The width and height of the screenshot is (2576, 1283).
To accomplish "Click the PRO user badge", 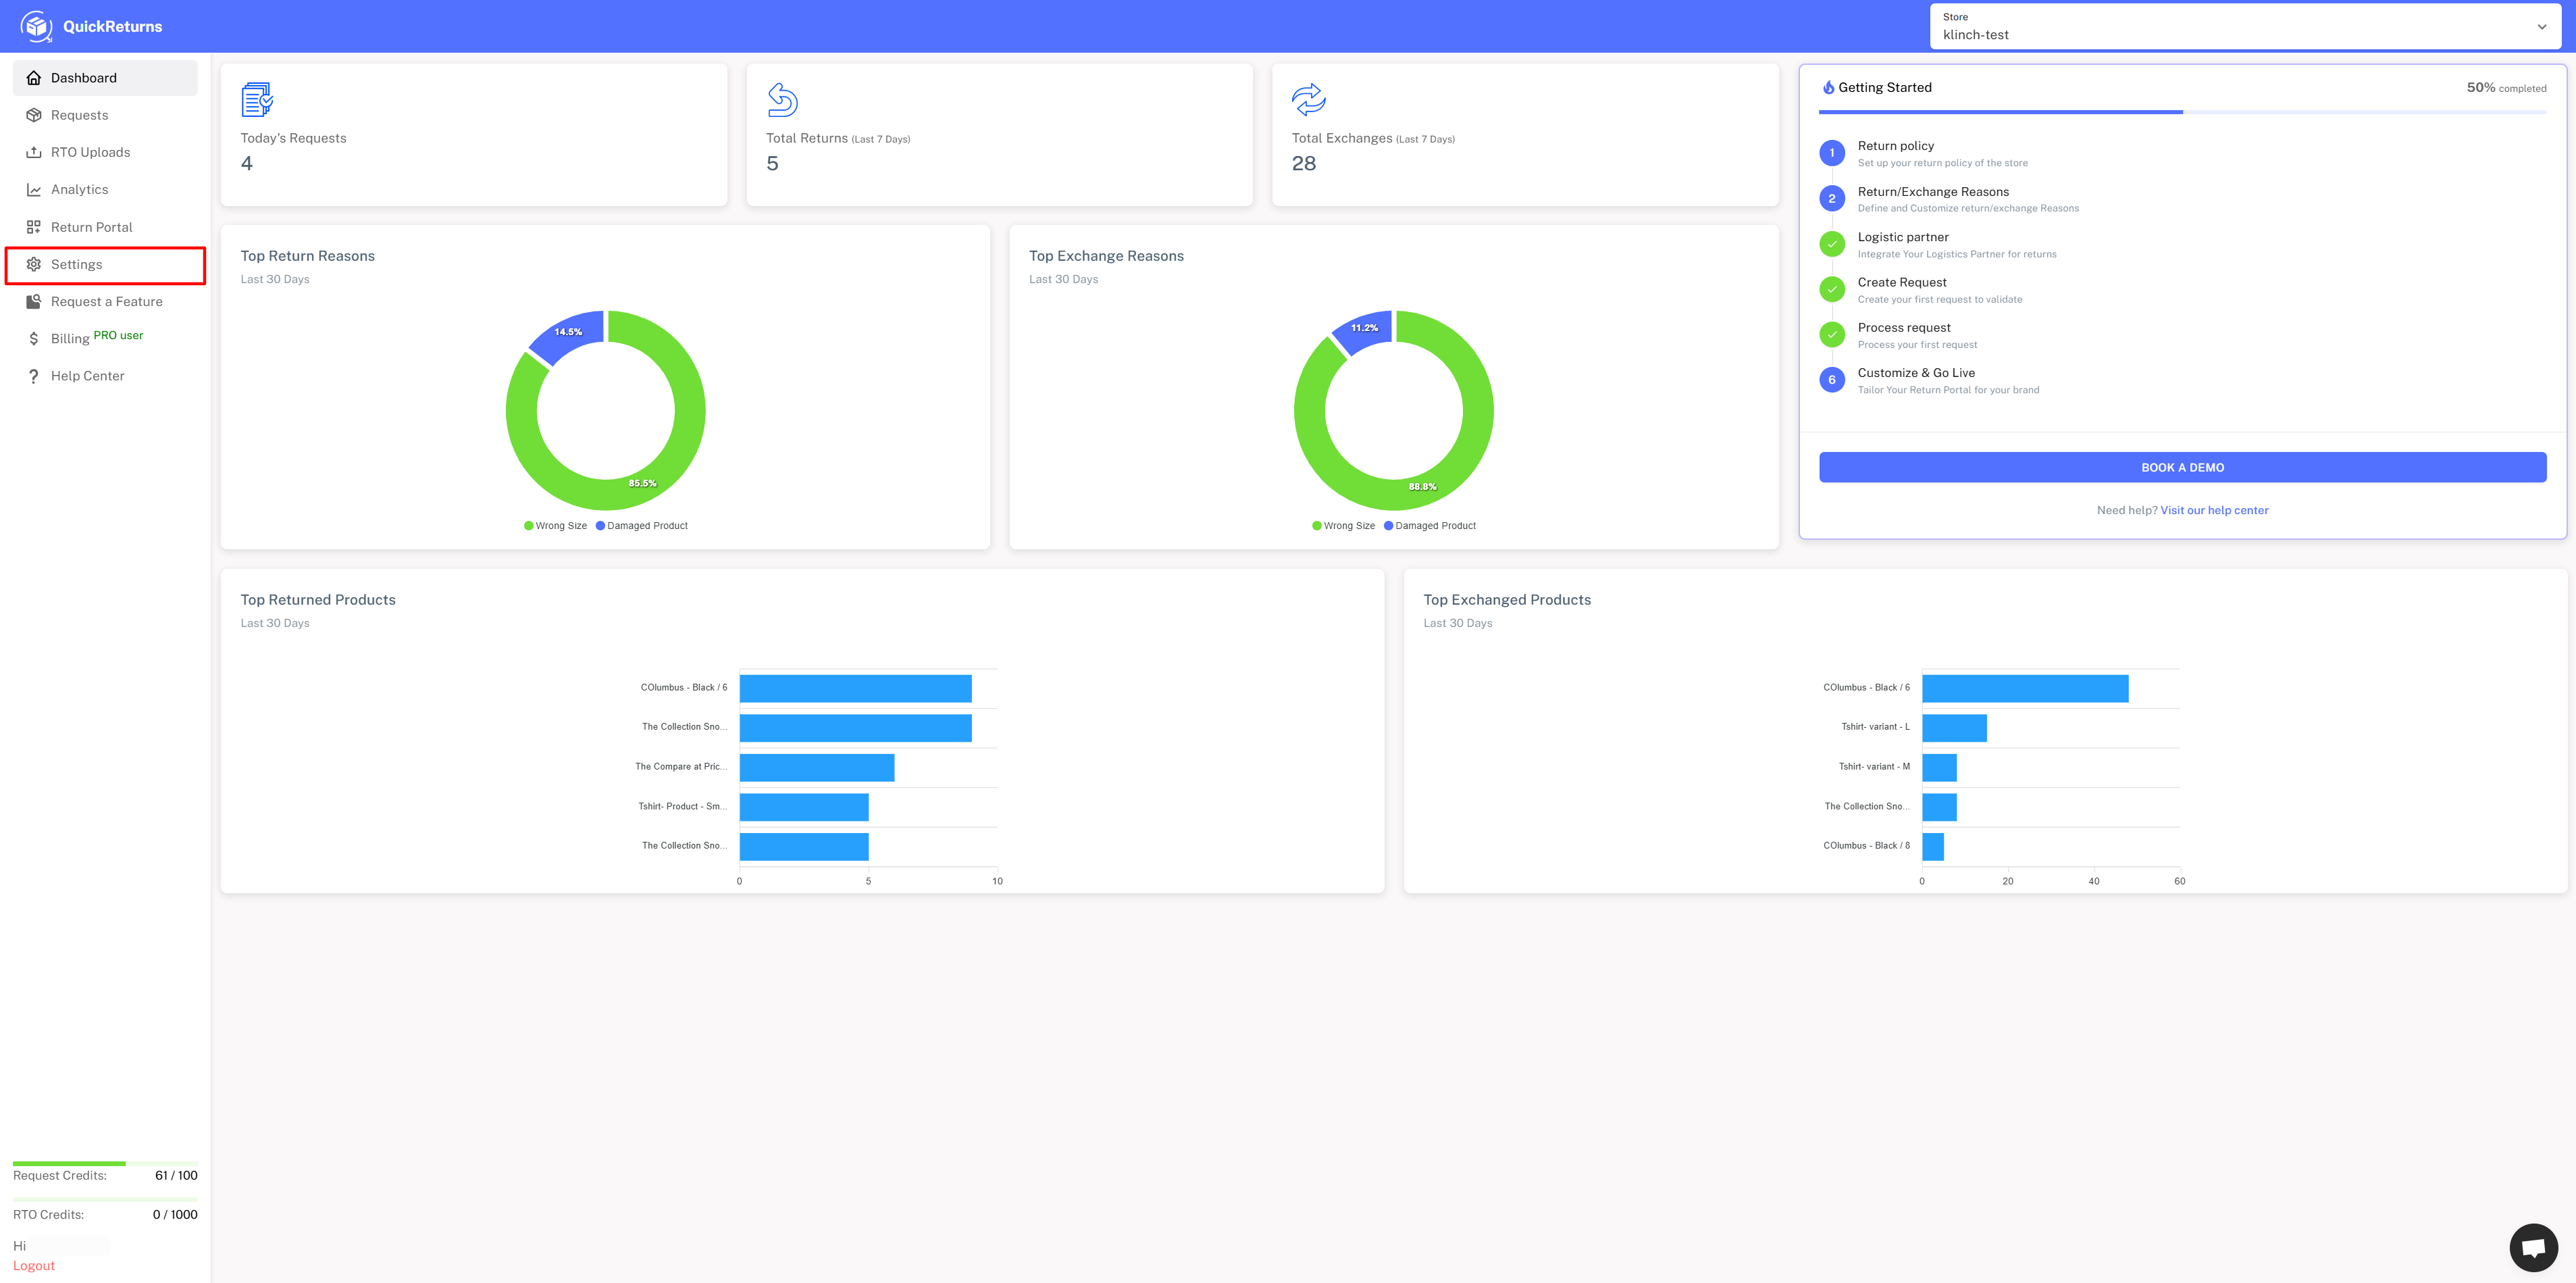I will tap(118, 335).
